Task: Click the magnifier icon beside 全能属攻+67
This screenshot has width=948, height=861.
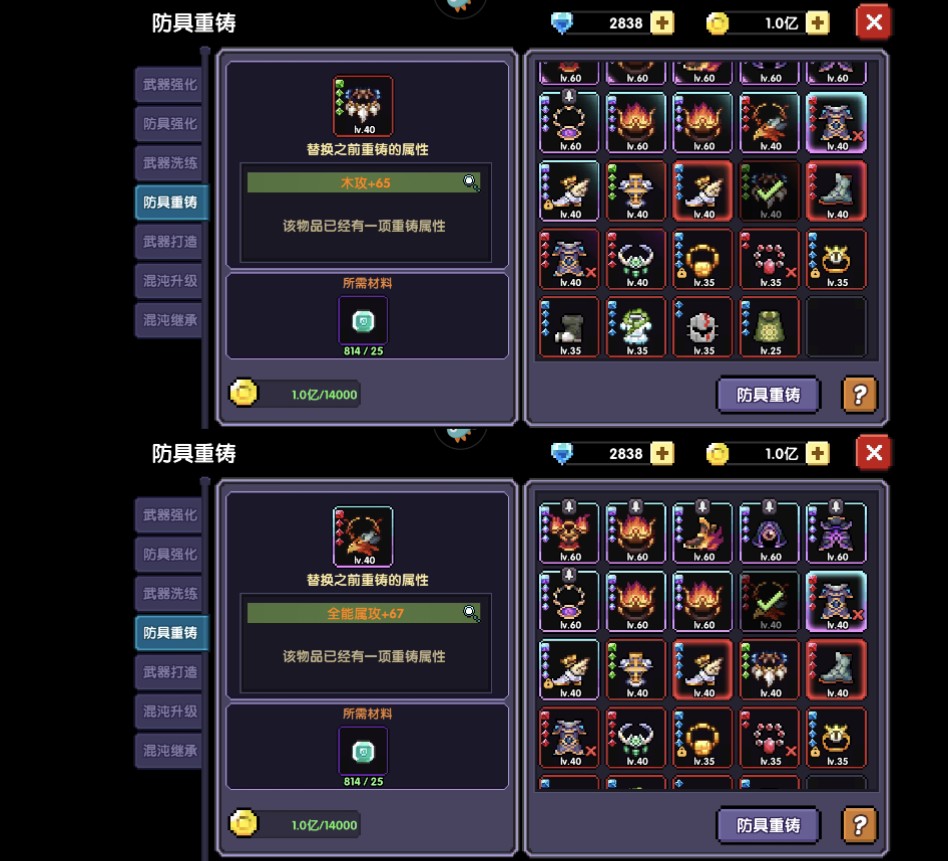Action: click(x=471, y=612)
